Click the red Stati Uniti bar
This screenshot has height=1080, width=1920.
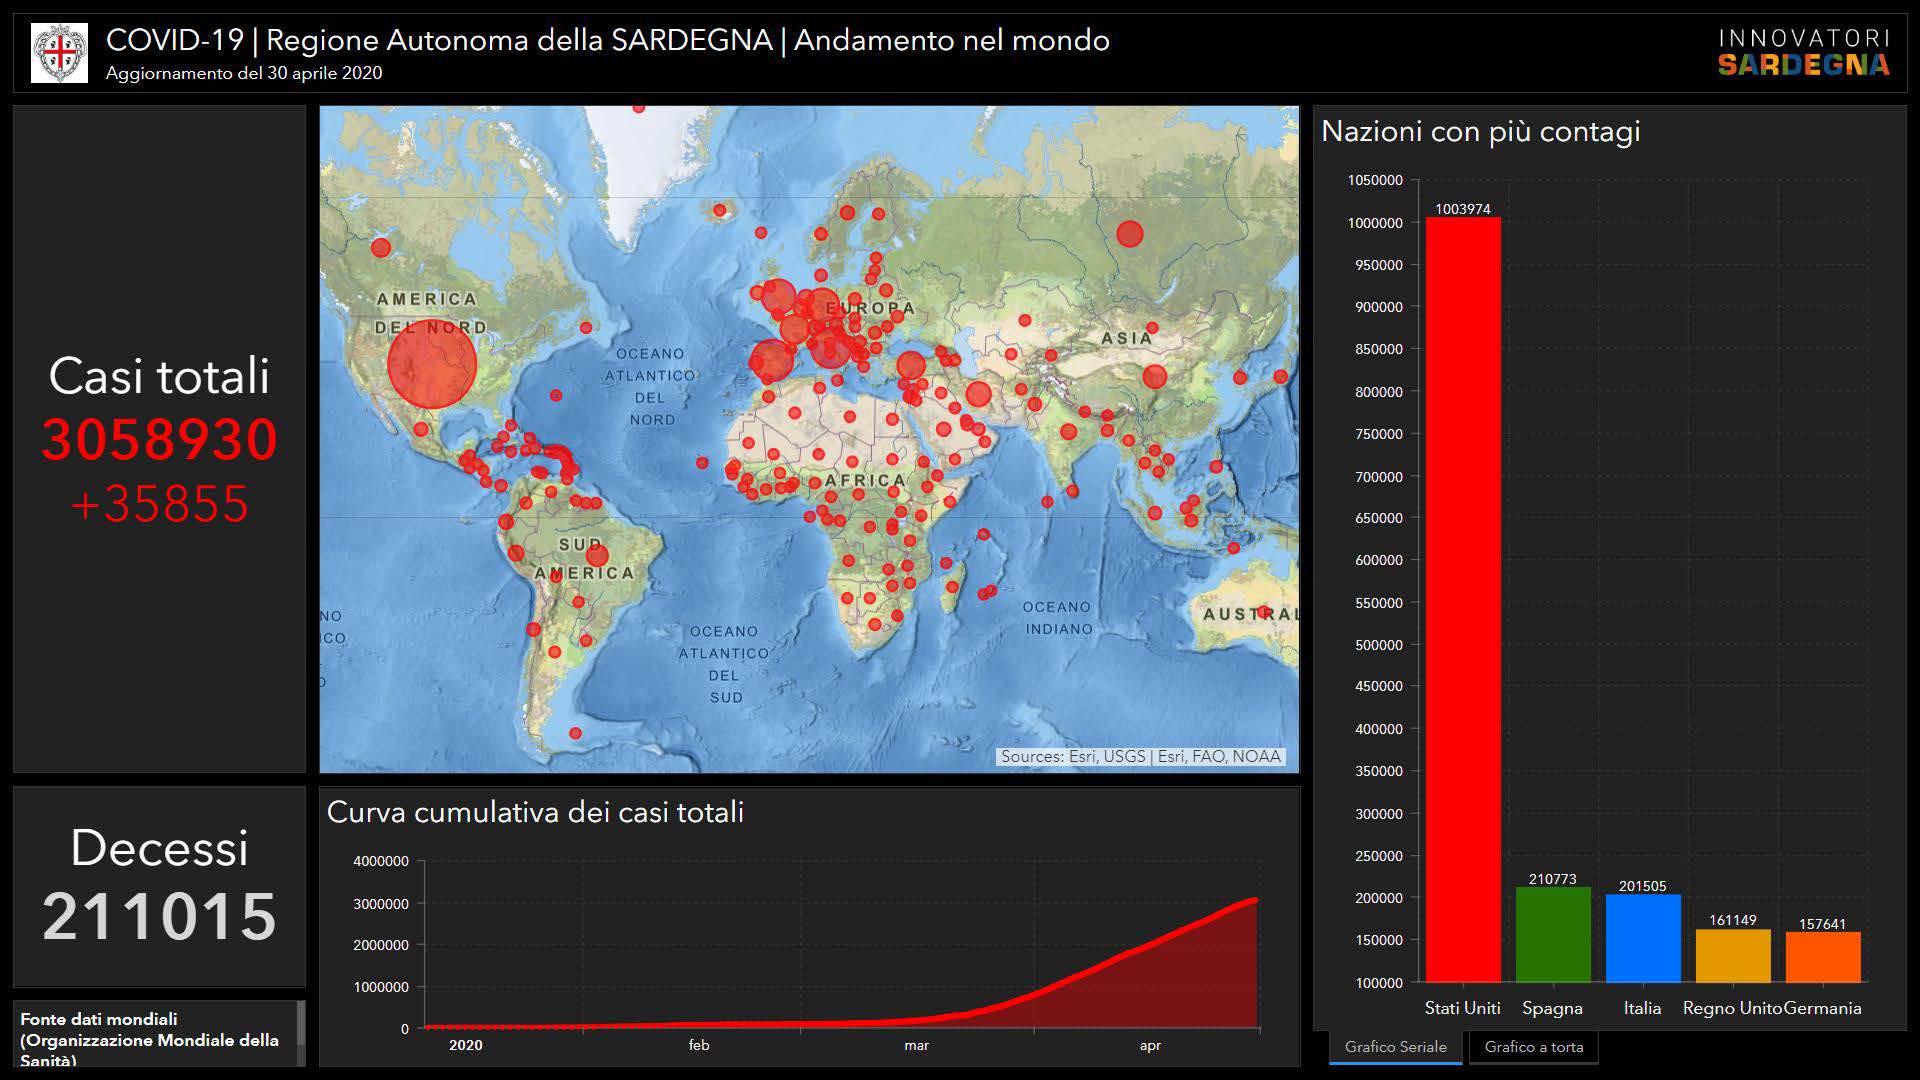(1463, 600)
